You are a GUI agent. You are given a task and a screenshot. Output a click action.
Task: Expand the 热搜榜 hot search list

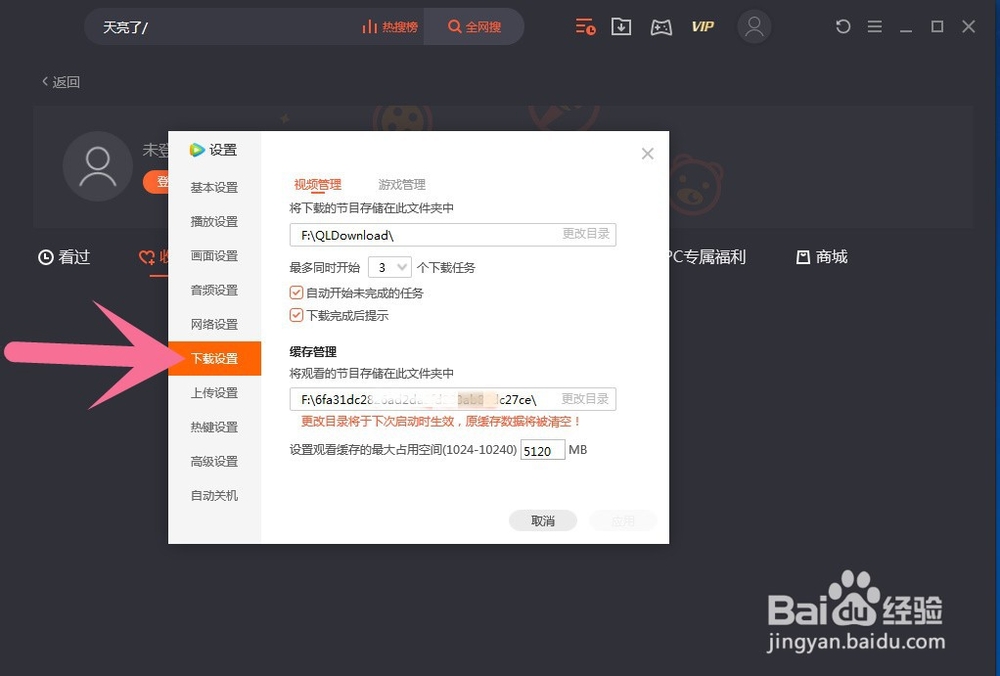[x=390, y=27]
